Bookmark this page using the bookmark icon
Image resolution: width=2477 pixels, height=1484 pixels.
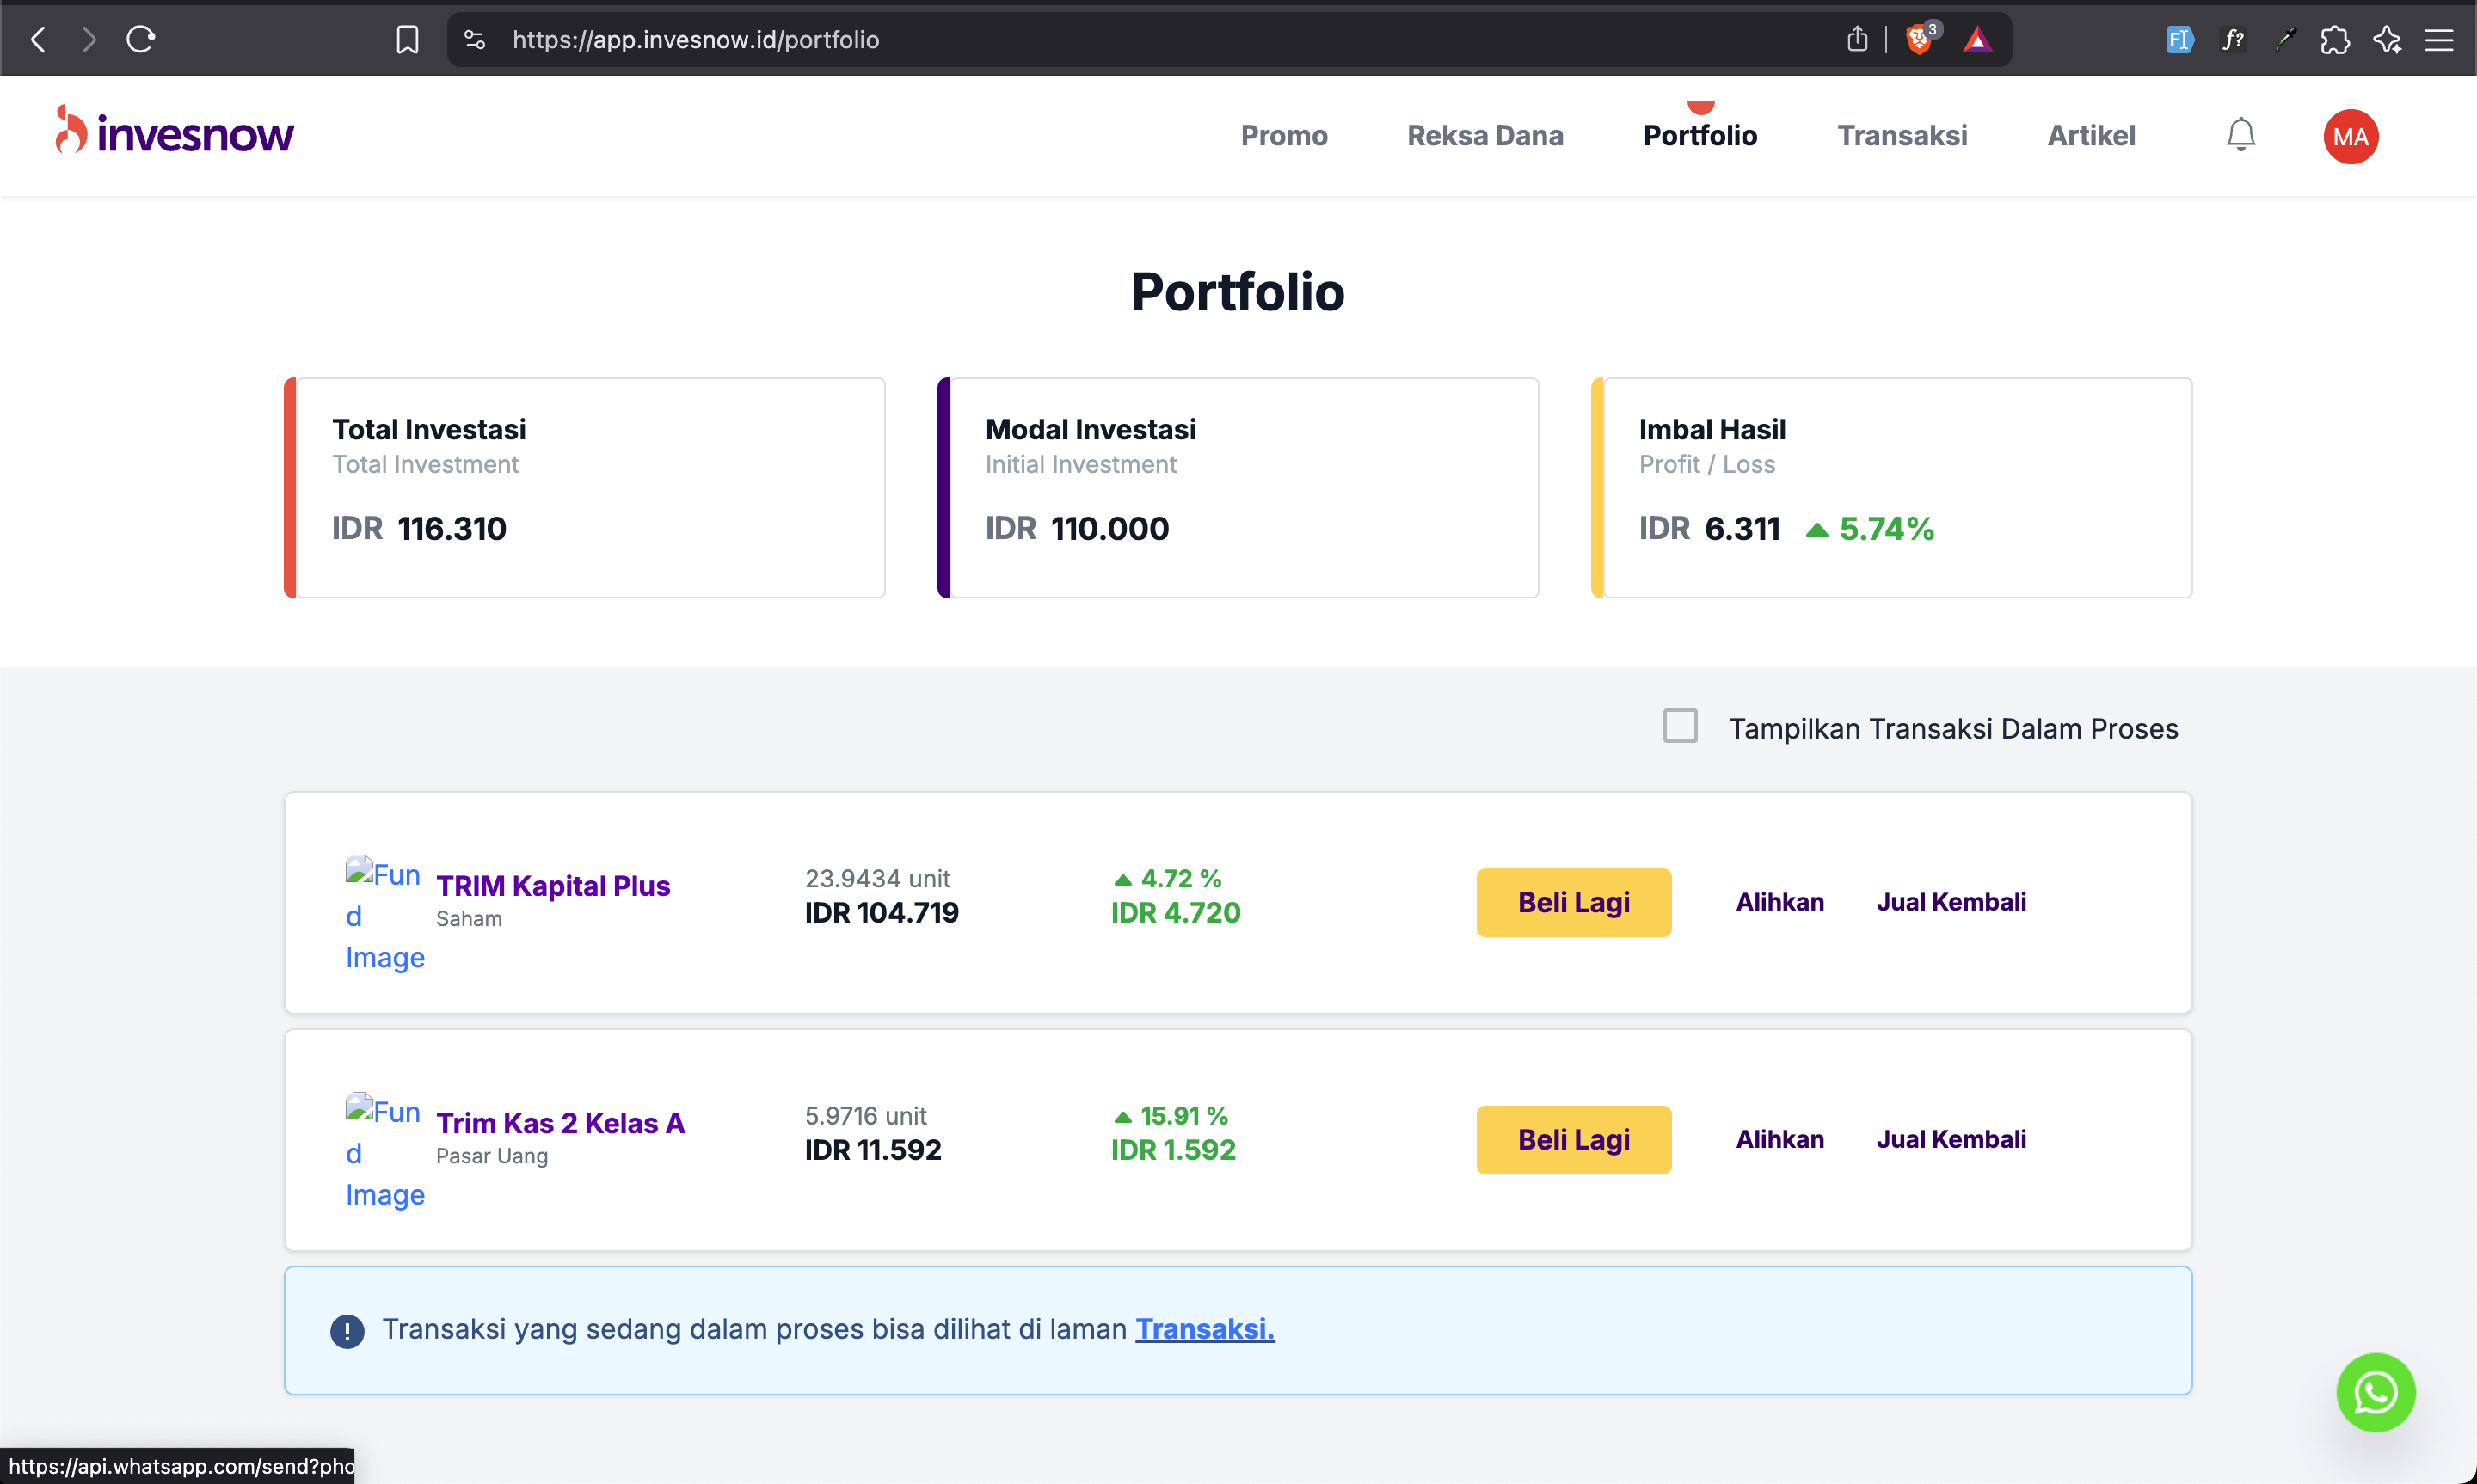coord(407,39)
